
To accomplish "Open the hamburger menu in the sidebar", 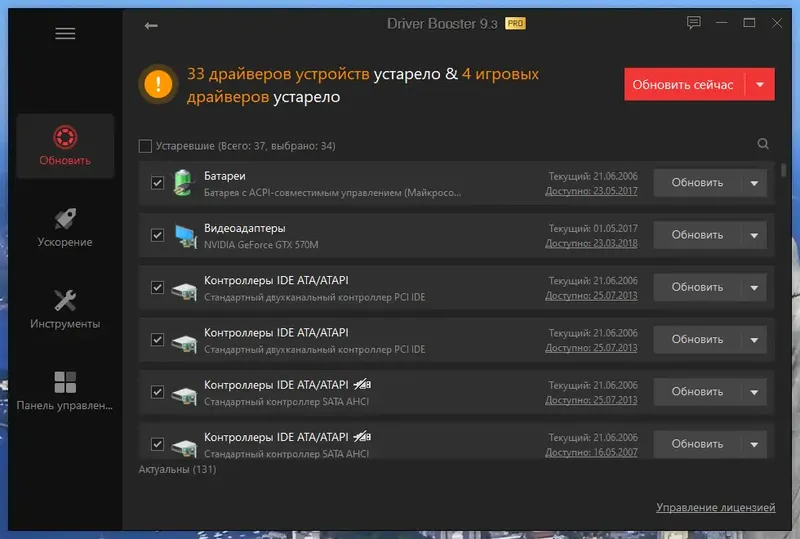I will (x=65, y=34).
